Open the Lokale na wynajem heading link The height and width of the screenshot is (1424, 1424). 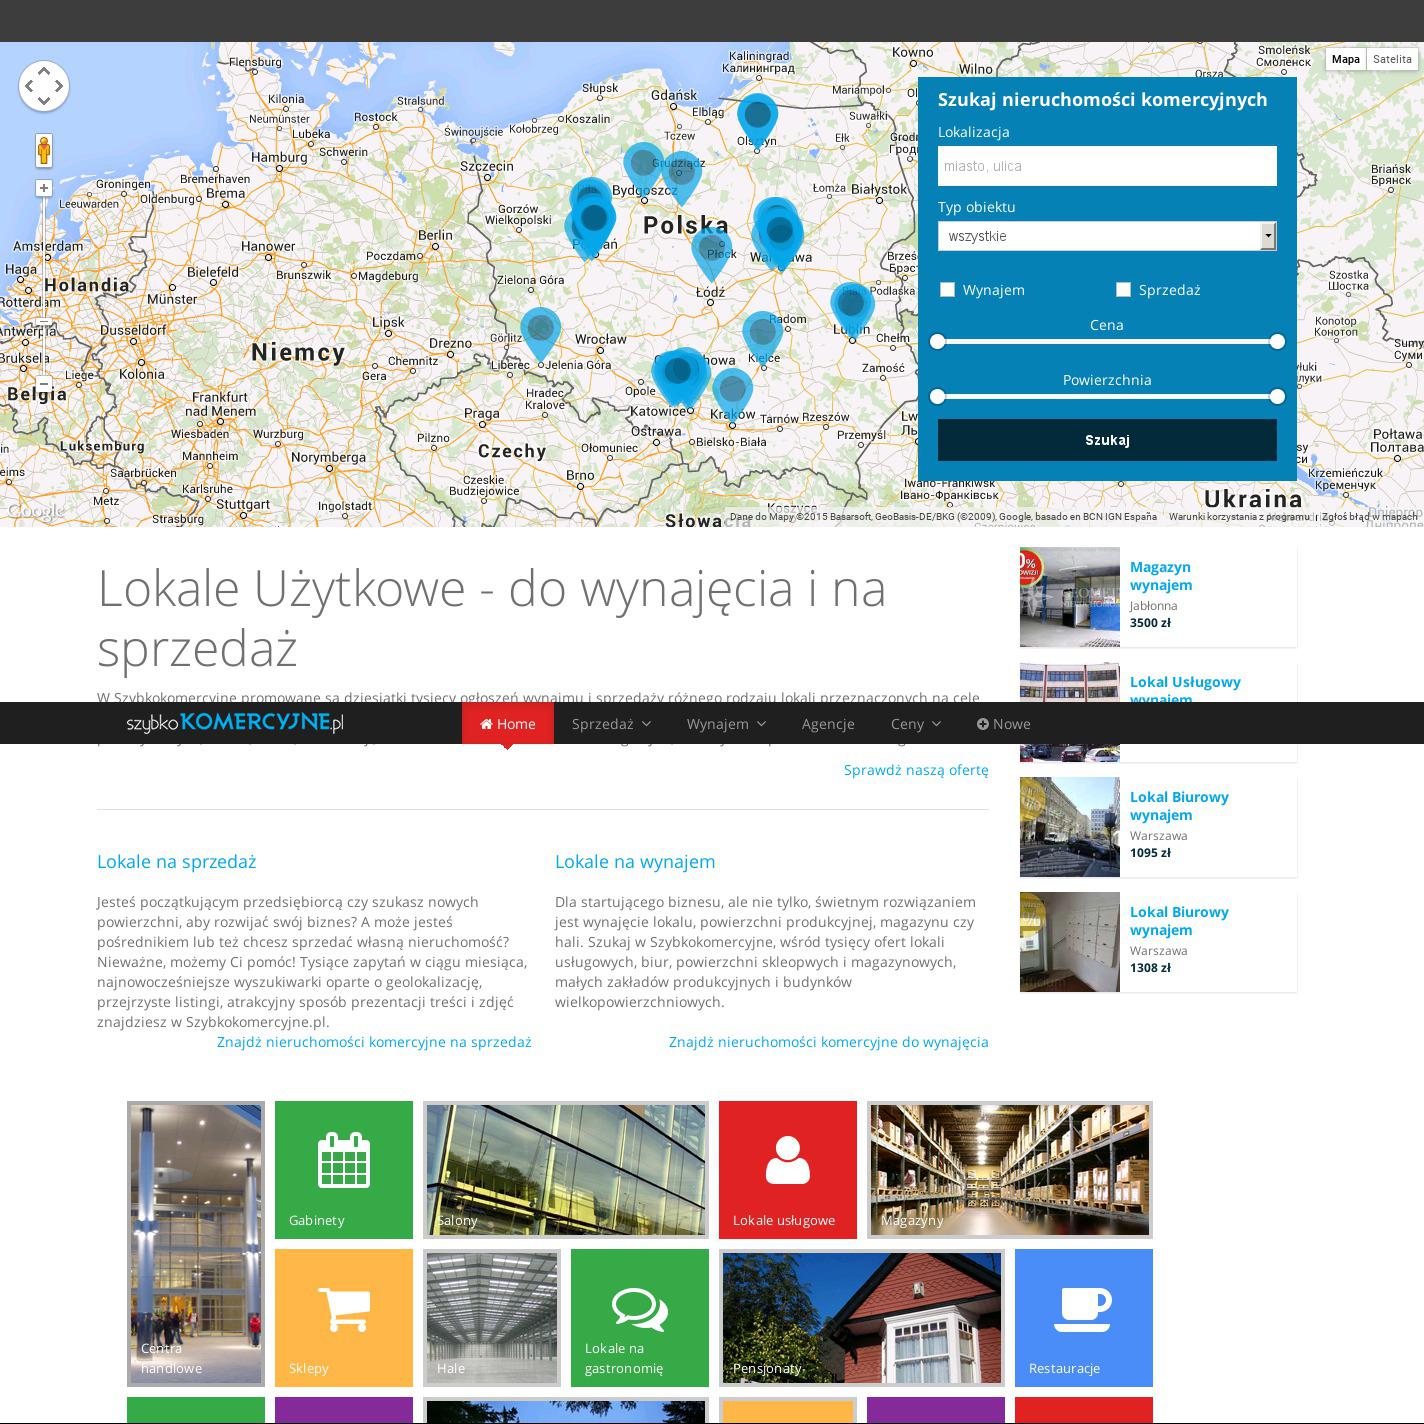pyautogui.click(x=635, y=862)
